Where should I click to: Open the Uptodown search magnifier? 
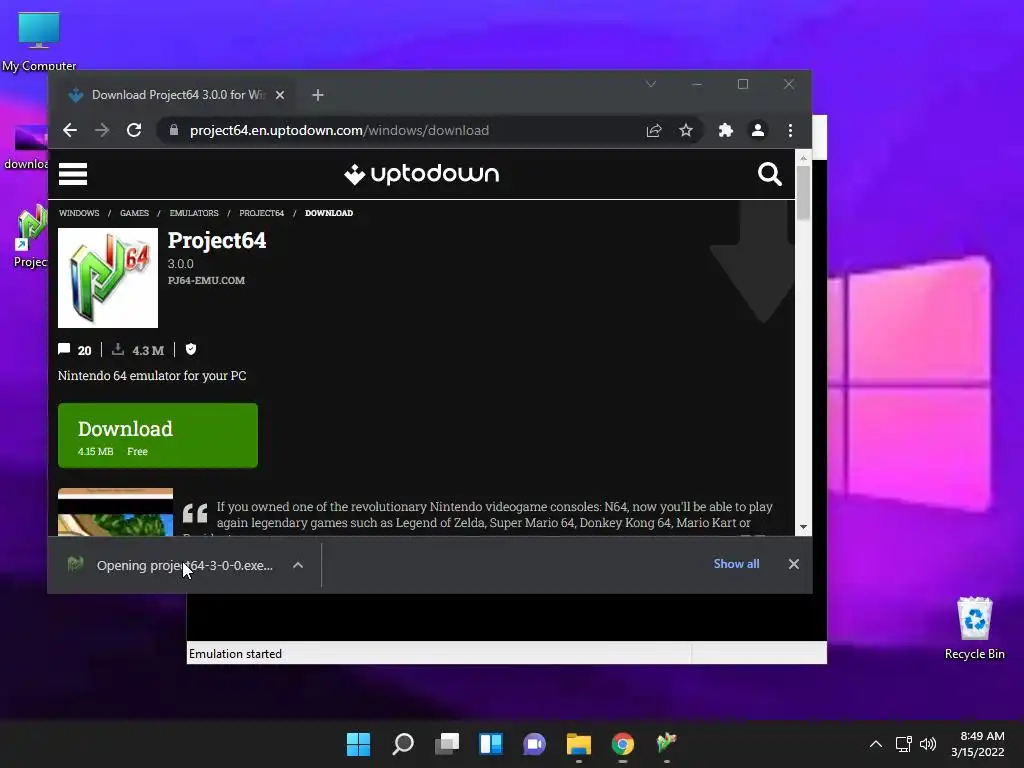[x=769, y=174]
